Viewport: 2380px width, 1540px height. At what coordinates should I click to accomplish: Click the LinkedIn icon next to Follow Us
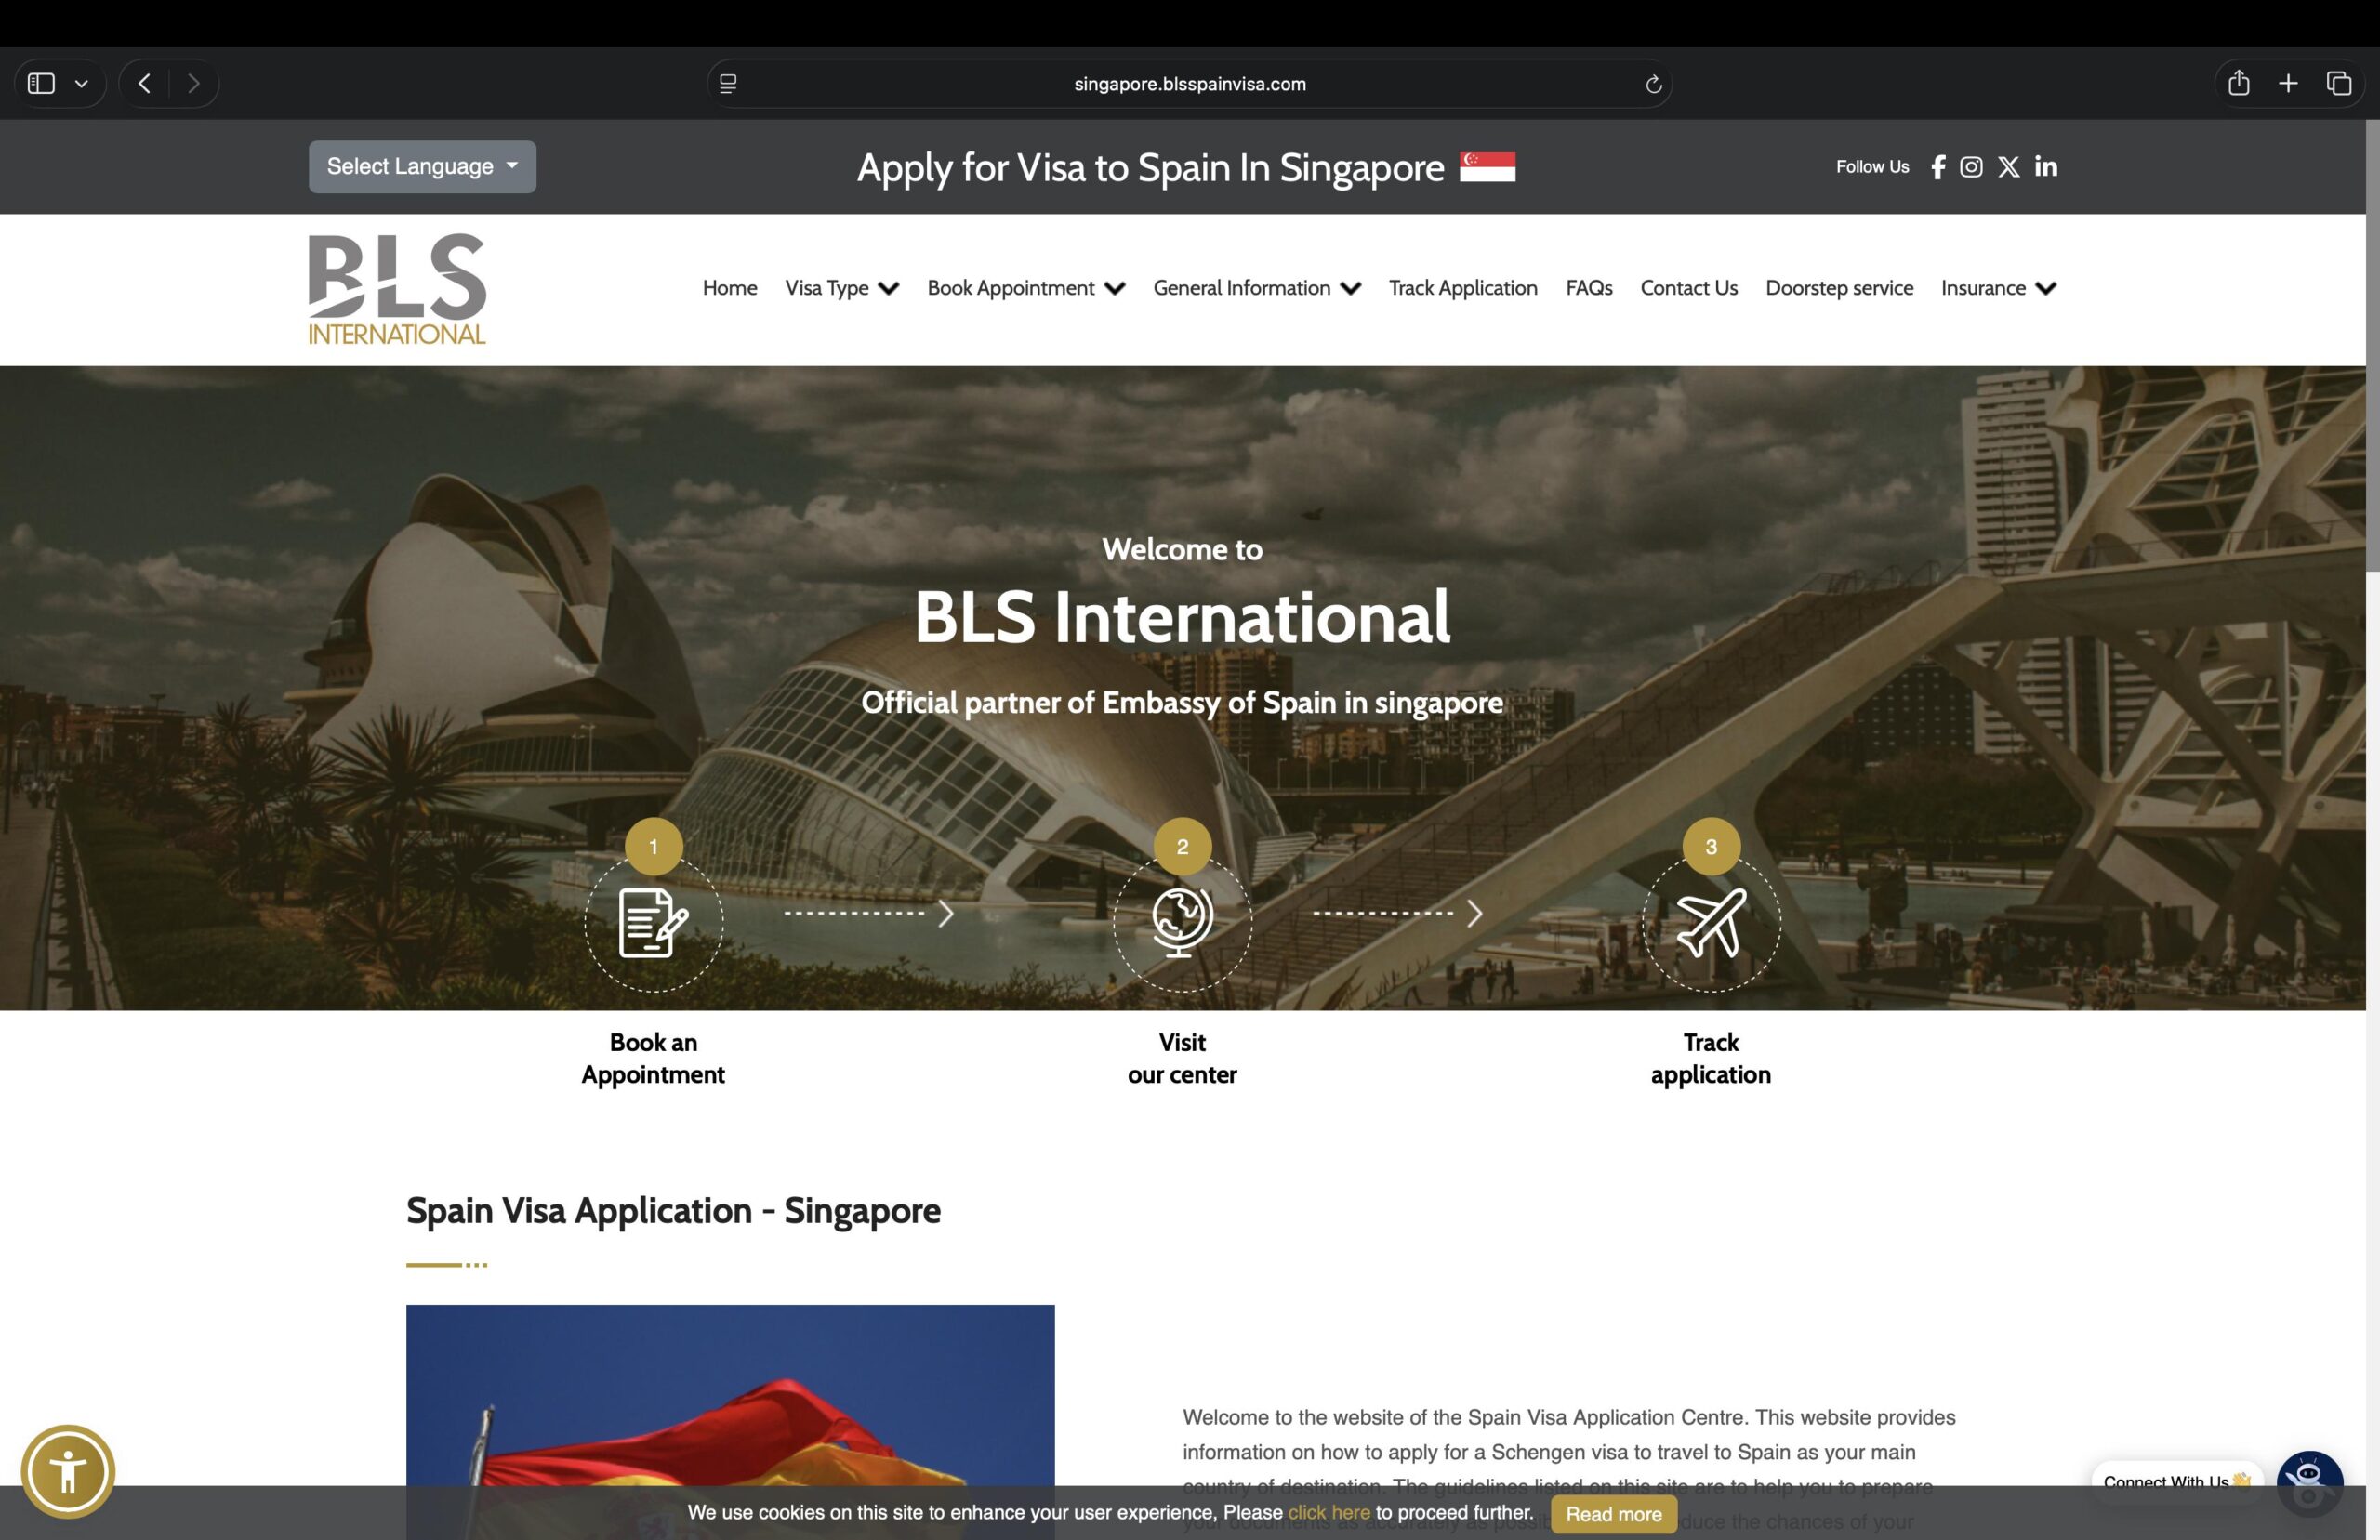pyautogui.click(x=2045, y=166)
